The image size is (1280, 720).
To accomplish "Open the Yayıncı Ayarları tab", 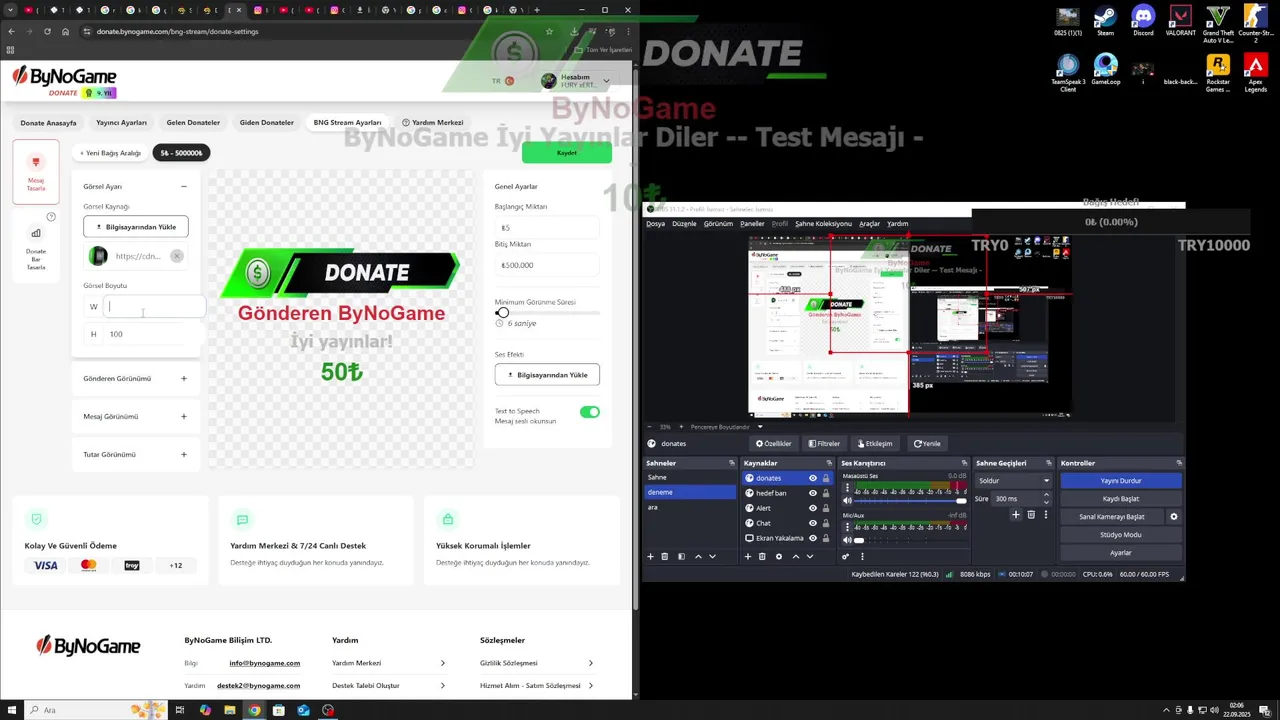I will 121,123.
